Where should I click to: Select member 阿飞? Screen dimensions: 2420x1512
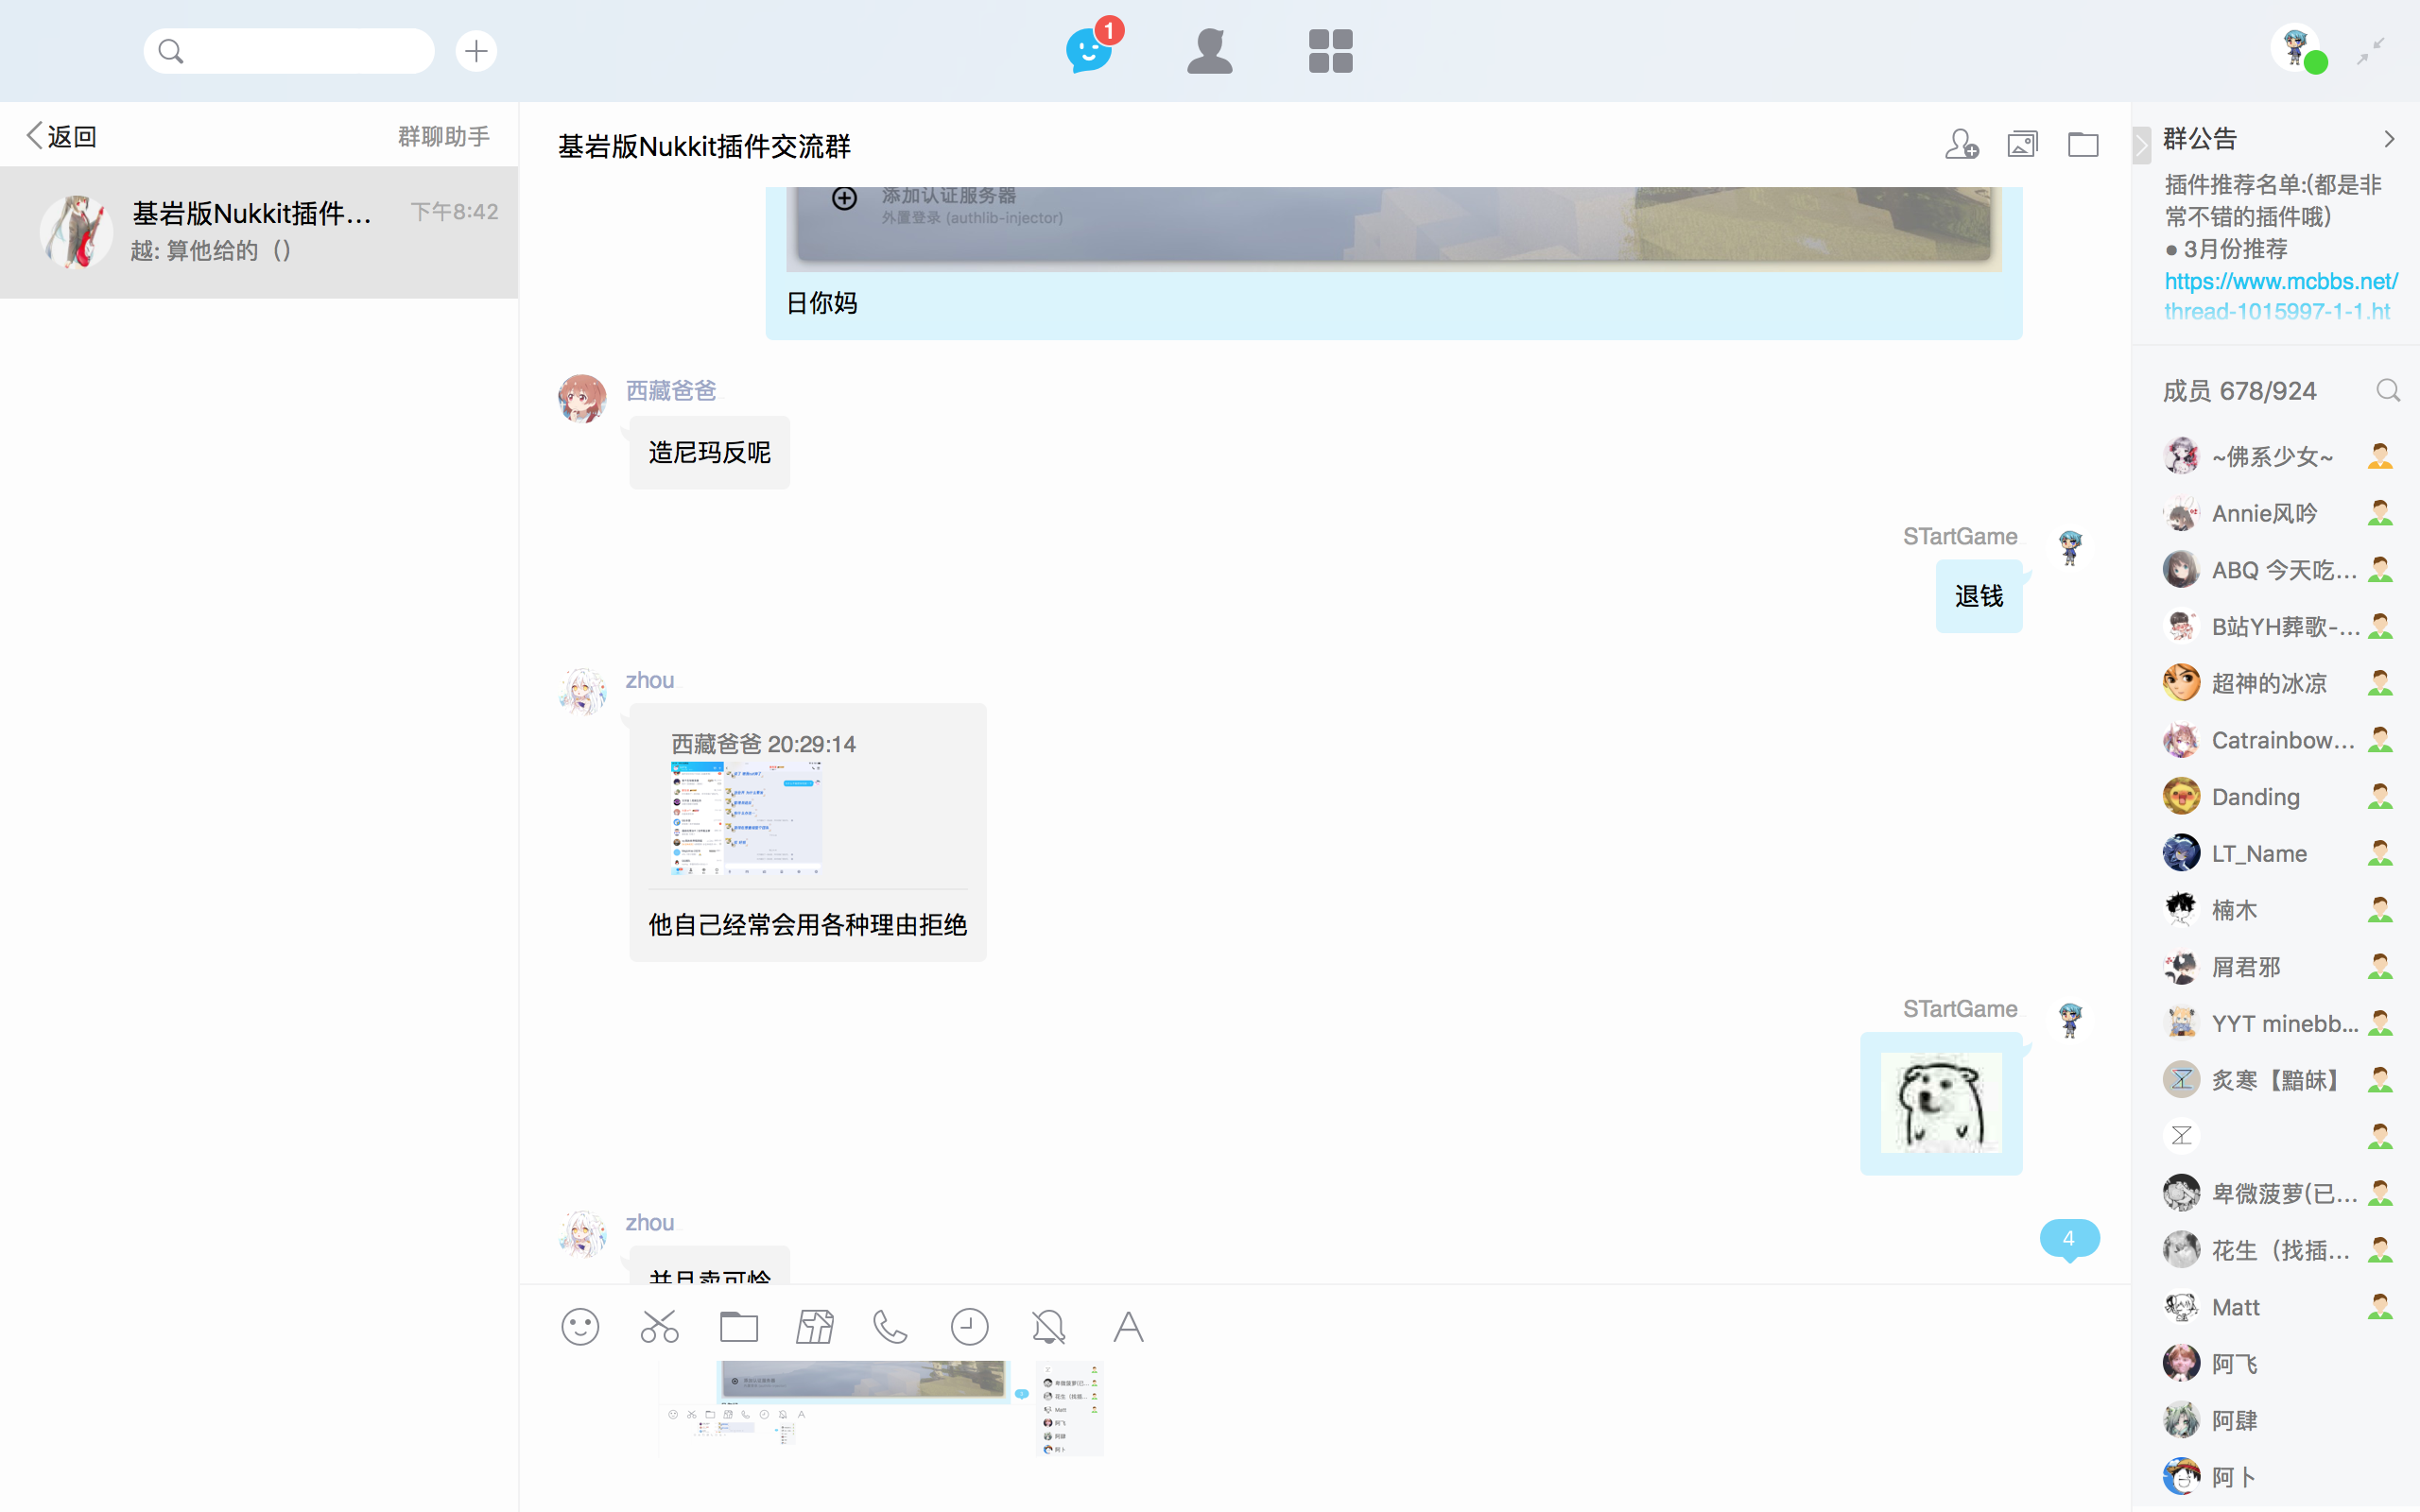pos(2276,1364)
